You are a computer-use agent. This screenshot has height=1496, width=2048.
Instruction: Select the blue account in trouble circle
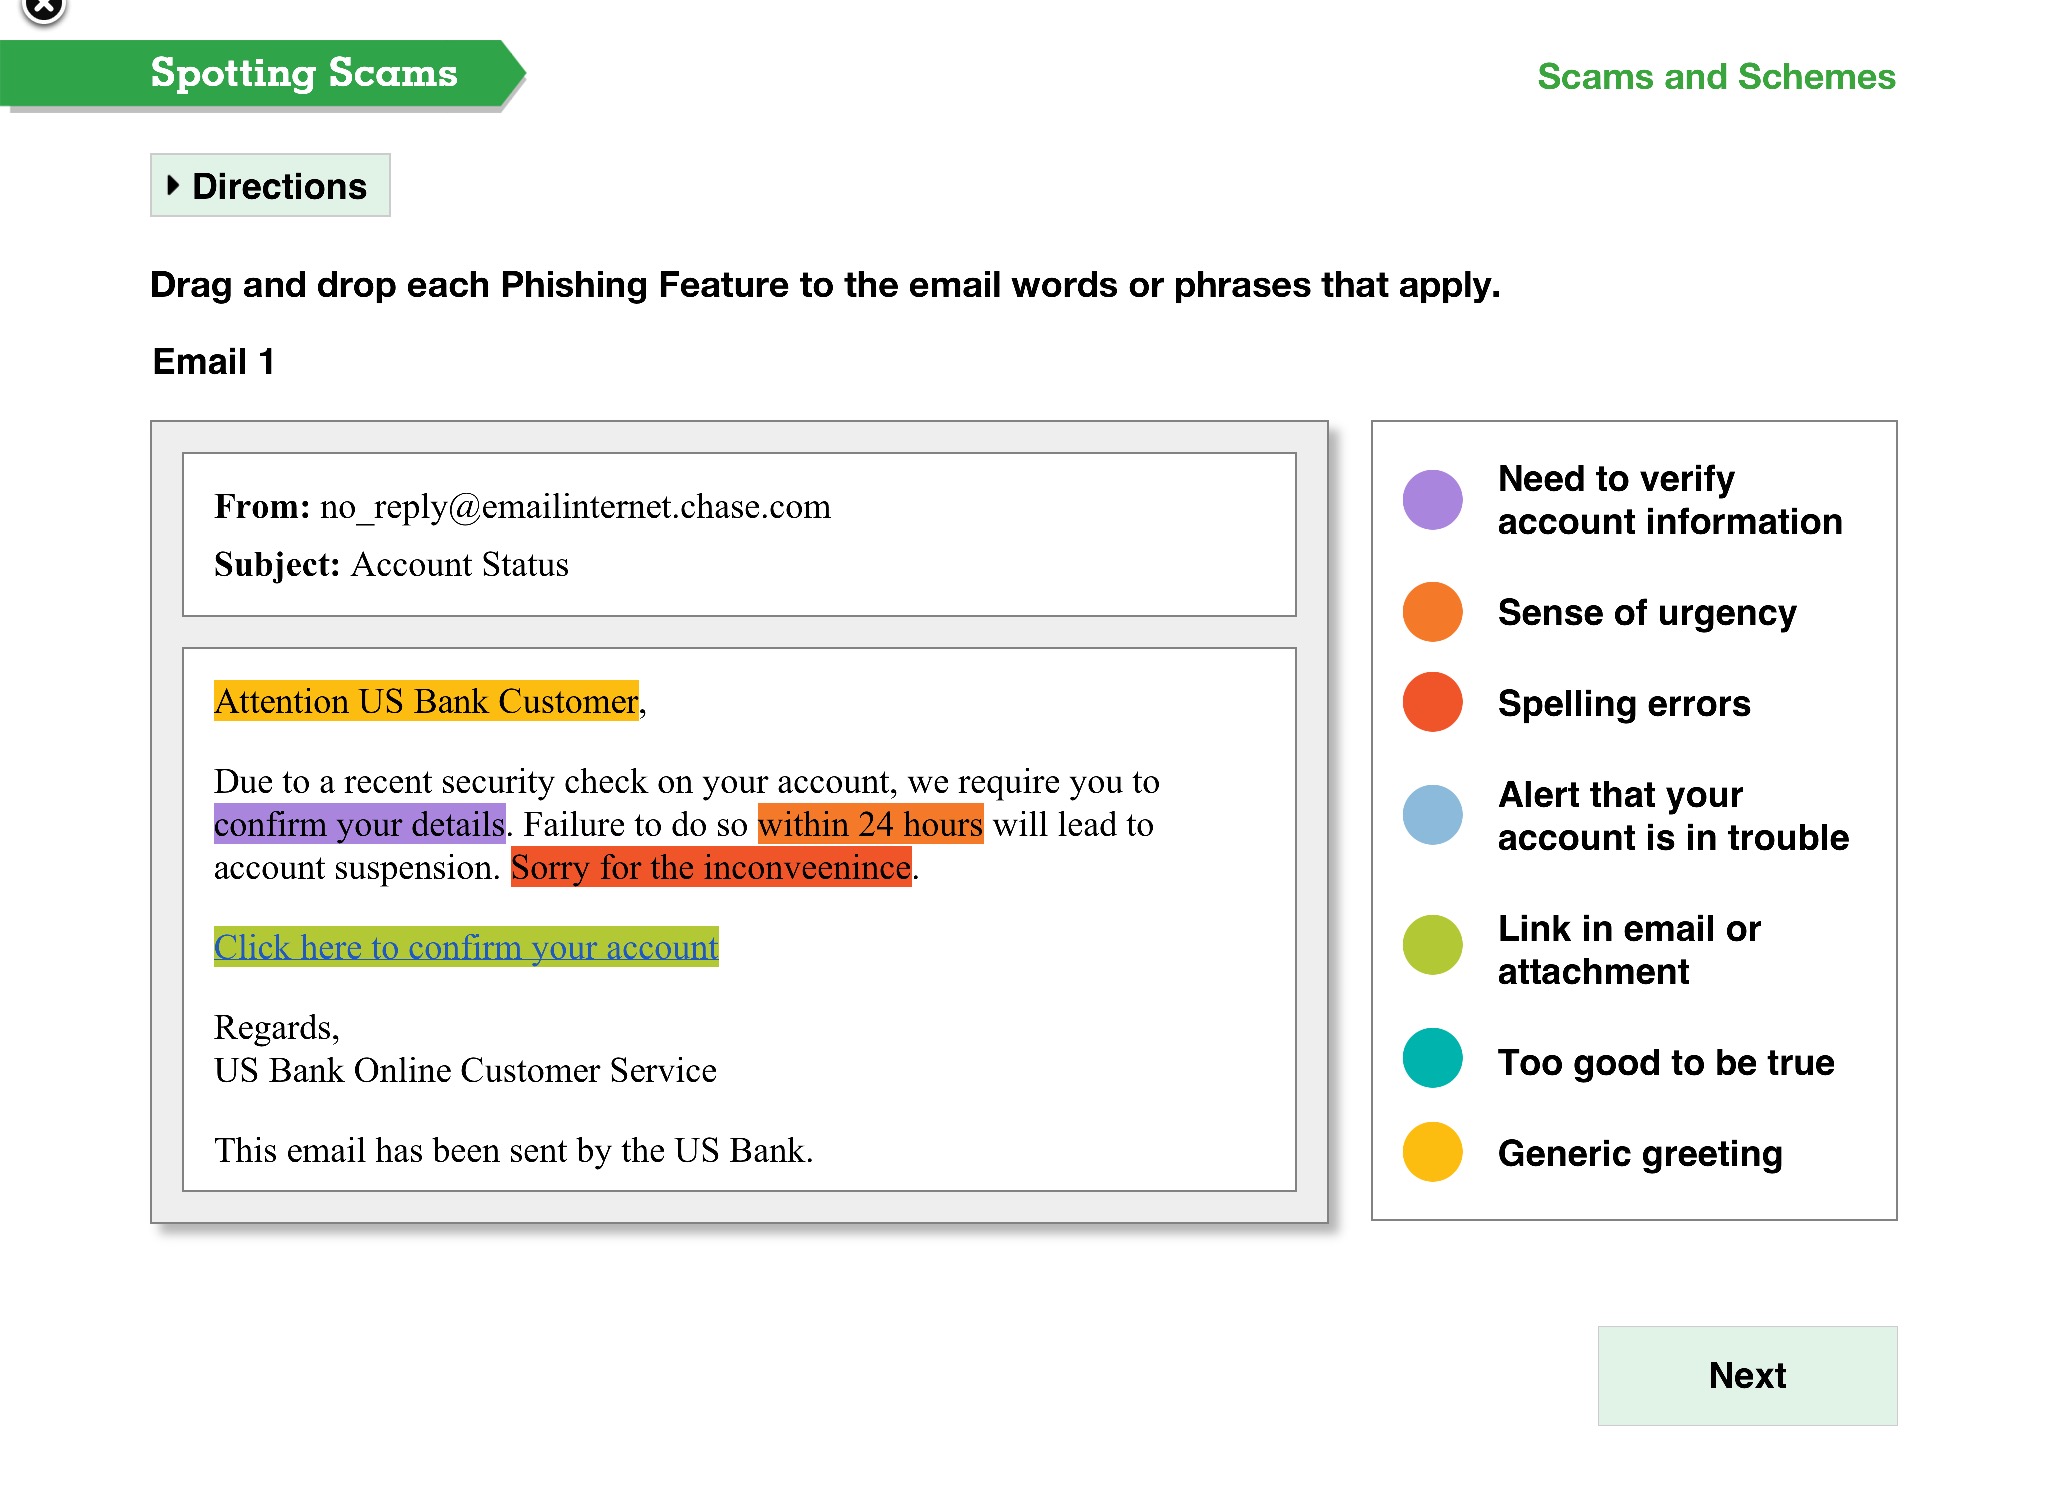[x=1432, y=815]
